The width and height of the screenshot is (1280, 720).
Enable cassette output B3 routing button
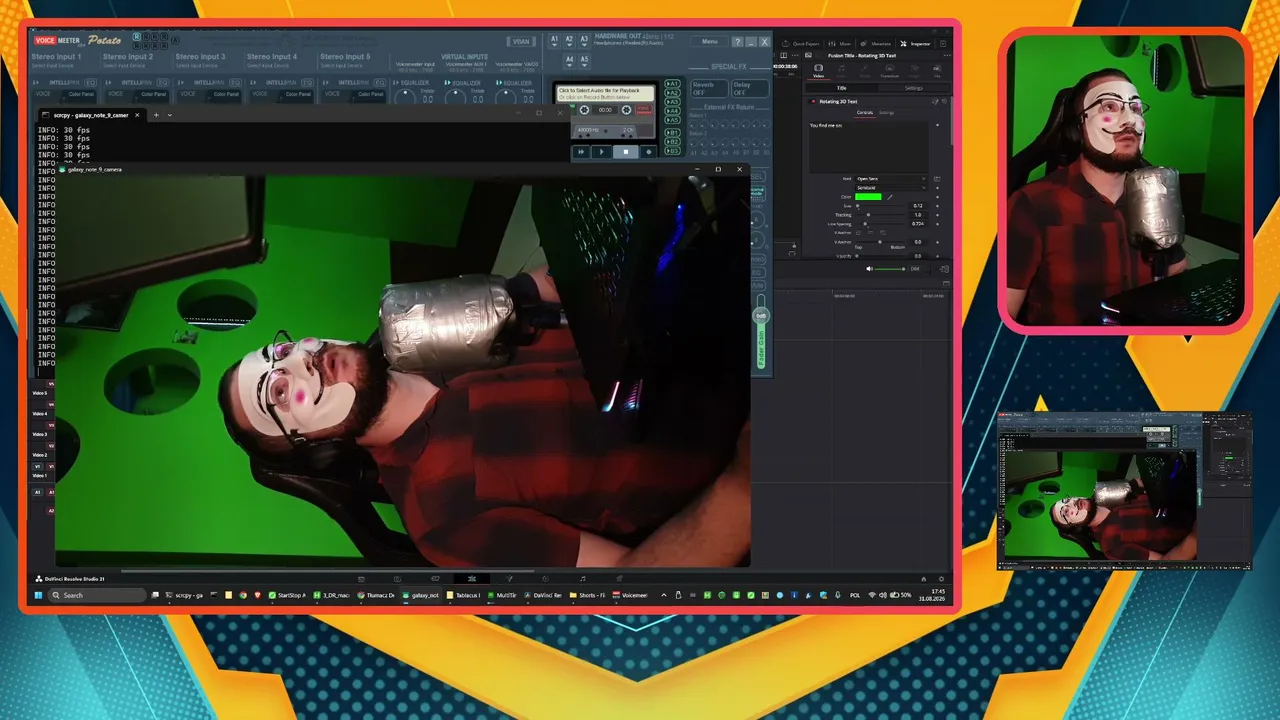[x=673, y=151]
